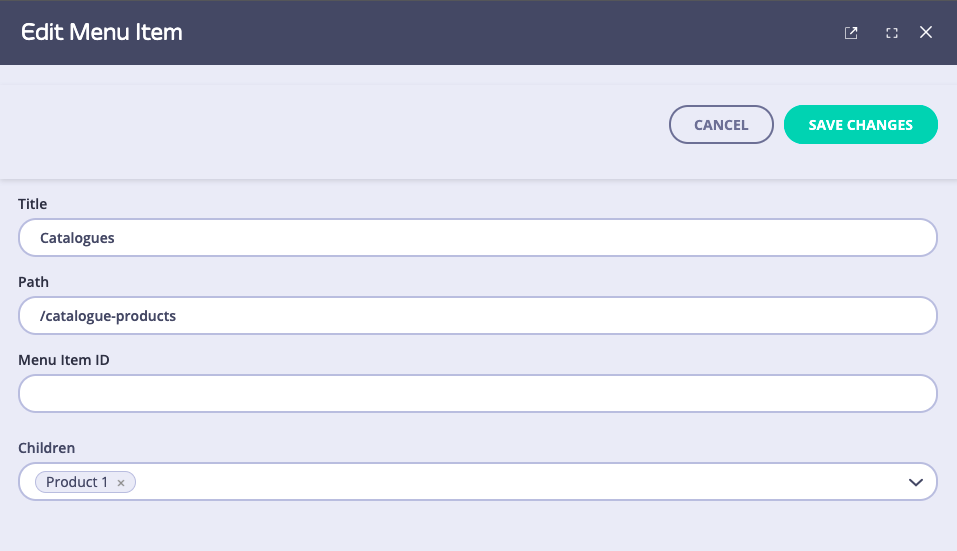957x551 pixels.
Task: Select the Product 1 chip
Action: tap(77, 482)
